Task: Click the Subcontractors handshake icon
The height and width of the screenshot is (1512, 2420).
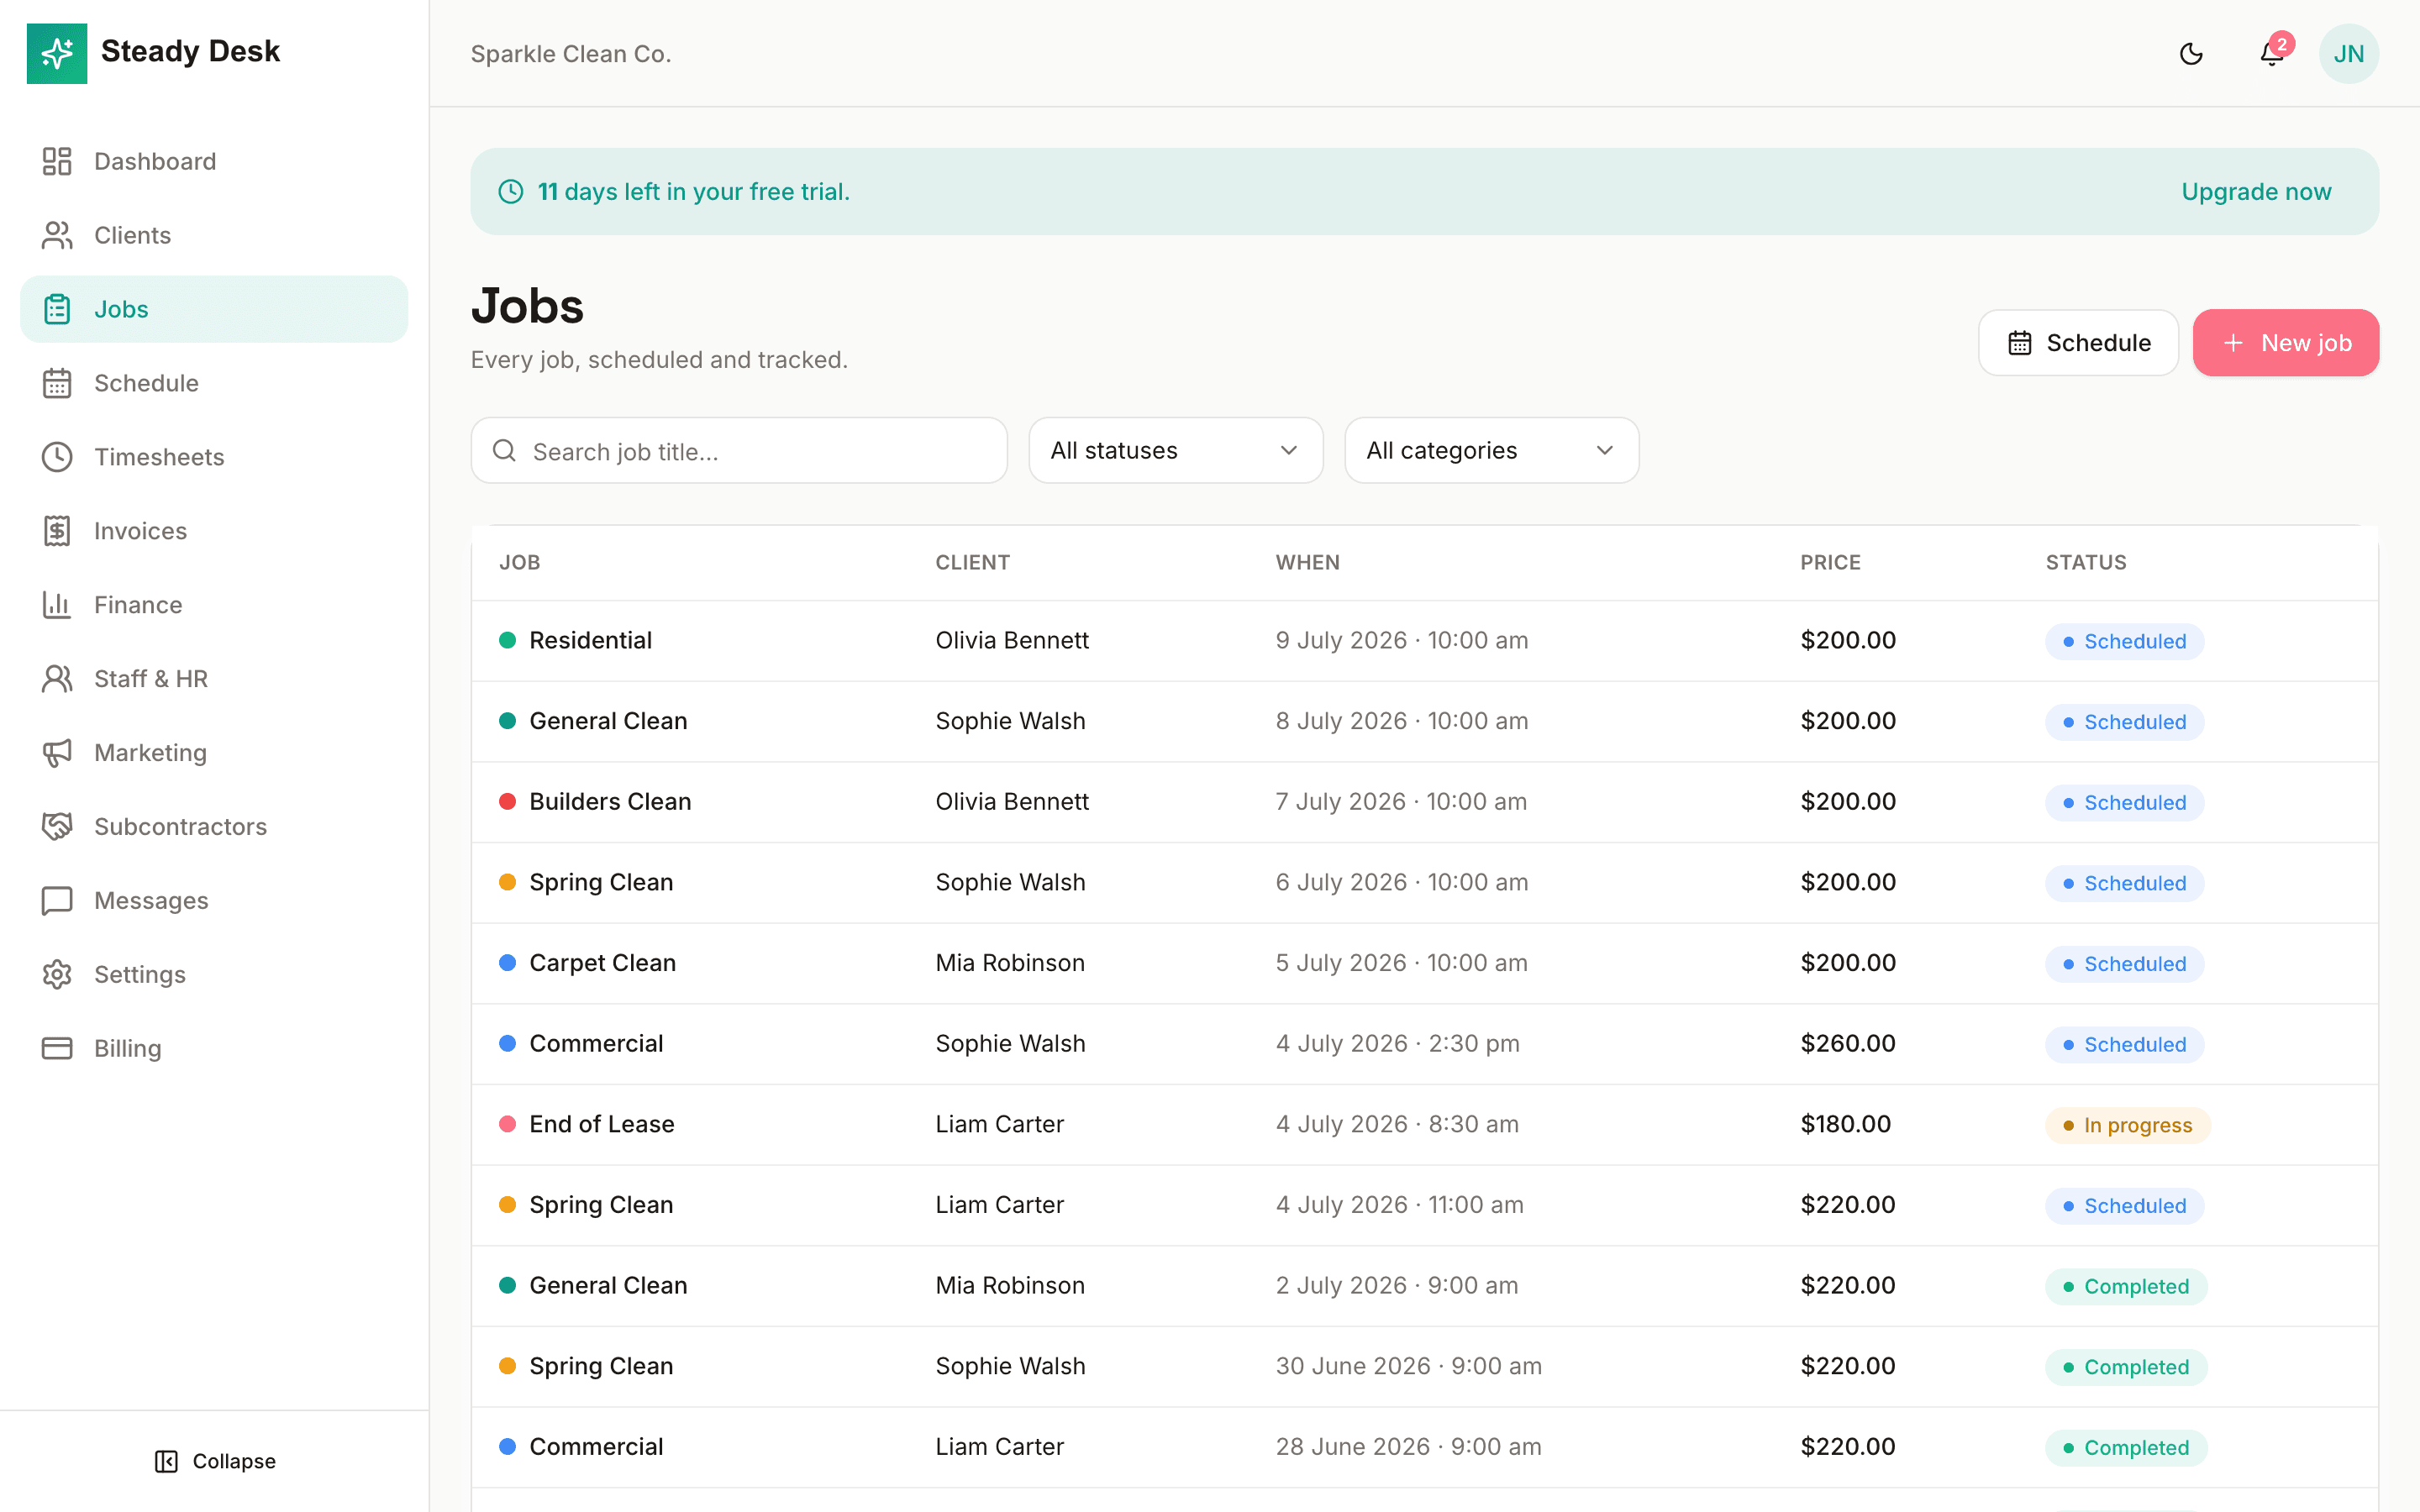Action: [x=57, y=827]
